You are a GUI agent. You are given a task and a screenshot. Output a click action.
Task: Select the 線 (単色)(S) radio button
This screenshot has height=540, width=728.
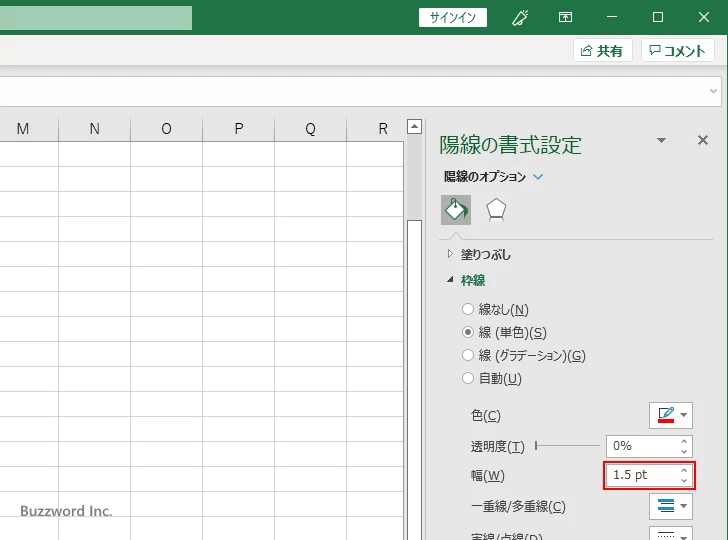pyautogui.click(x=468, y=332)
